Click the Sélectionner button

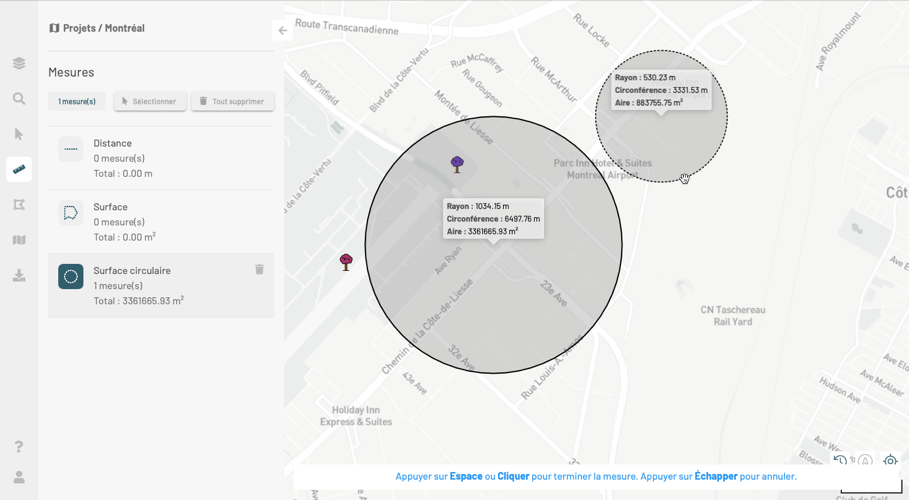point(149,101)
